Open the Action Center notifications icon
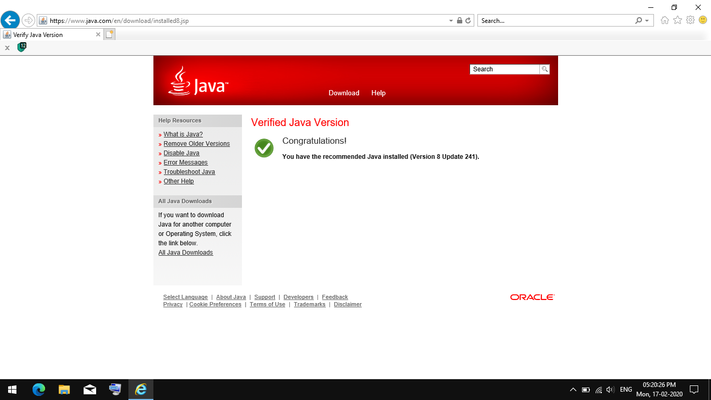The image size is (711, 400). (694, 390)
